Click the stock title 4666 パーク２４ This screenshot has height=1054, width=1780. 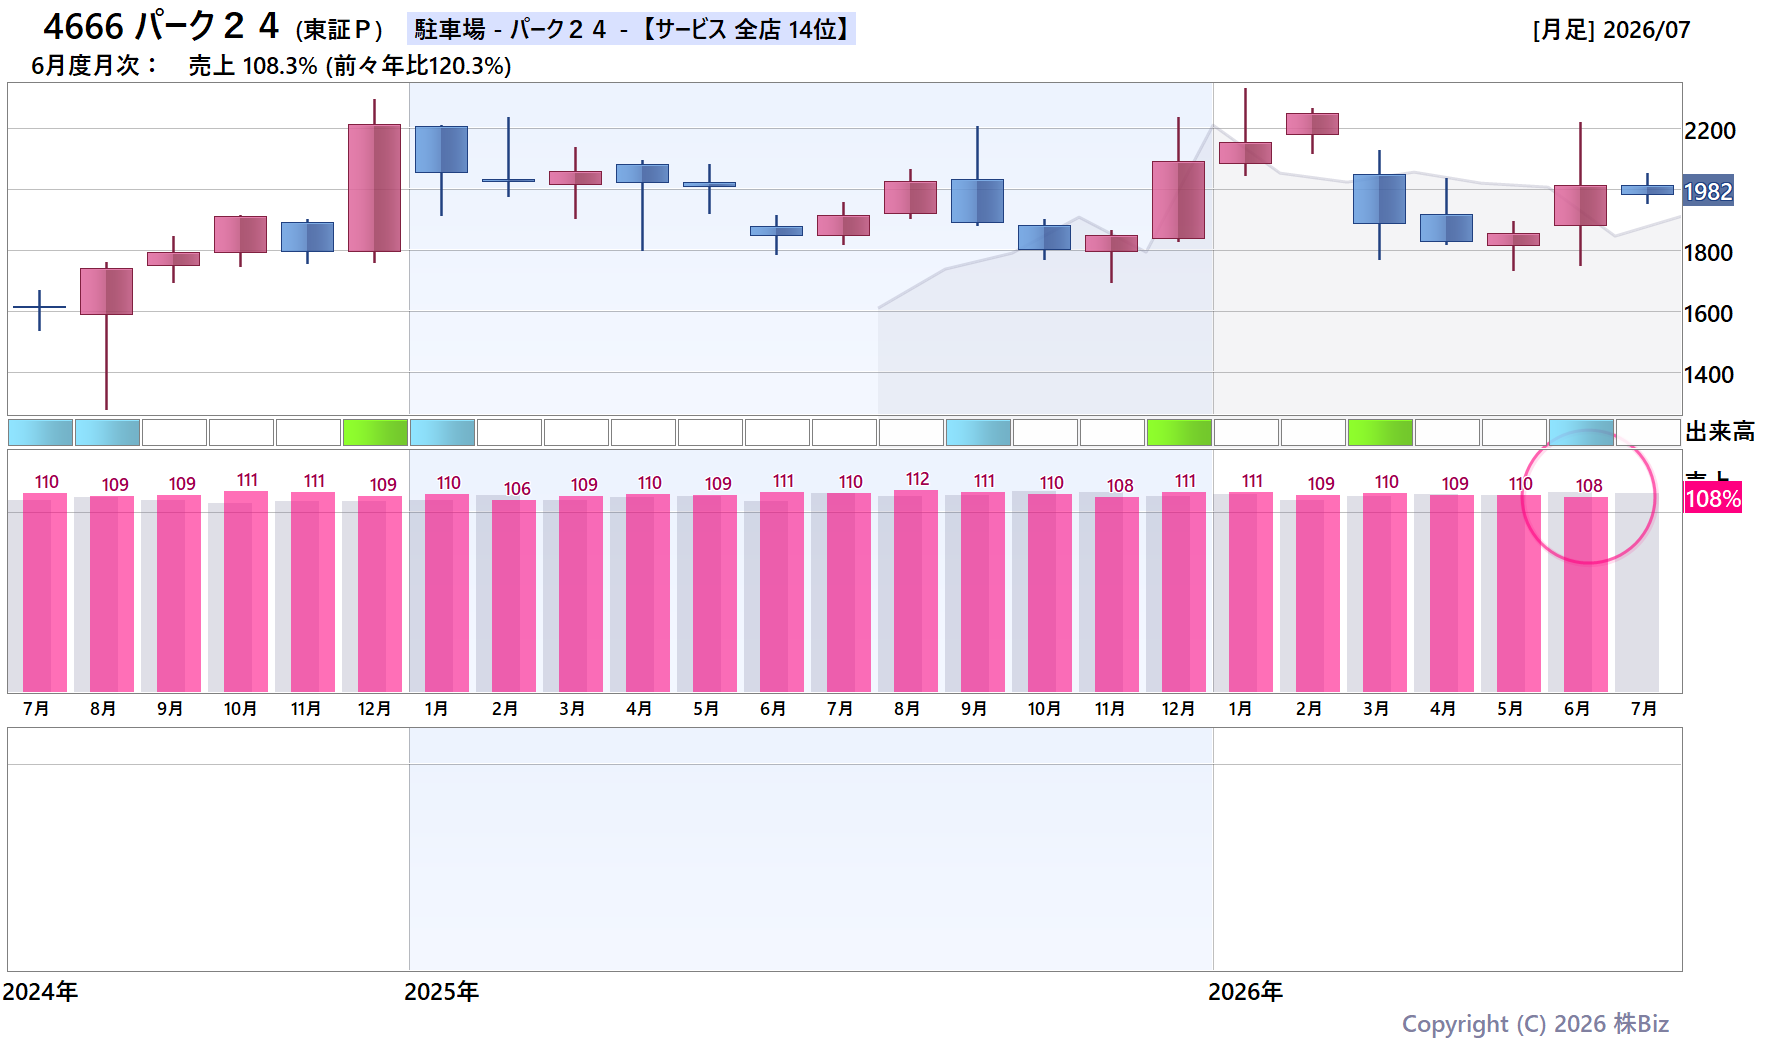click(161, 27)
